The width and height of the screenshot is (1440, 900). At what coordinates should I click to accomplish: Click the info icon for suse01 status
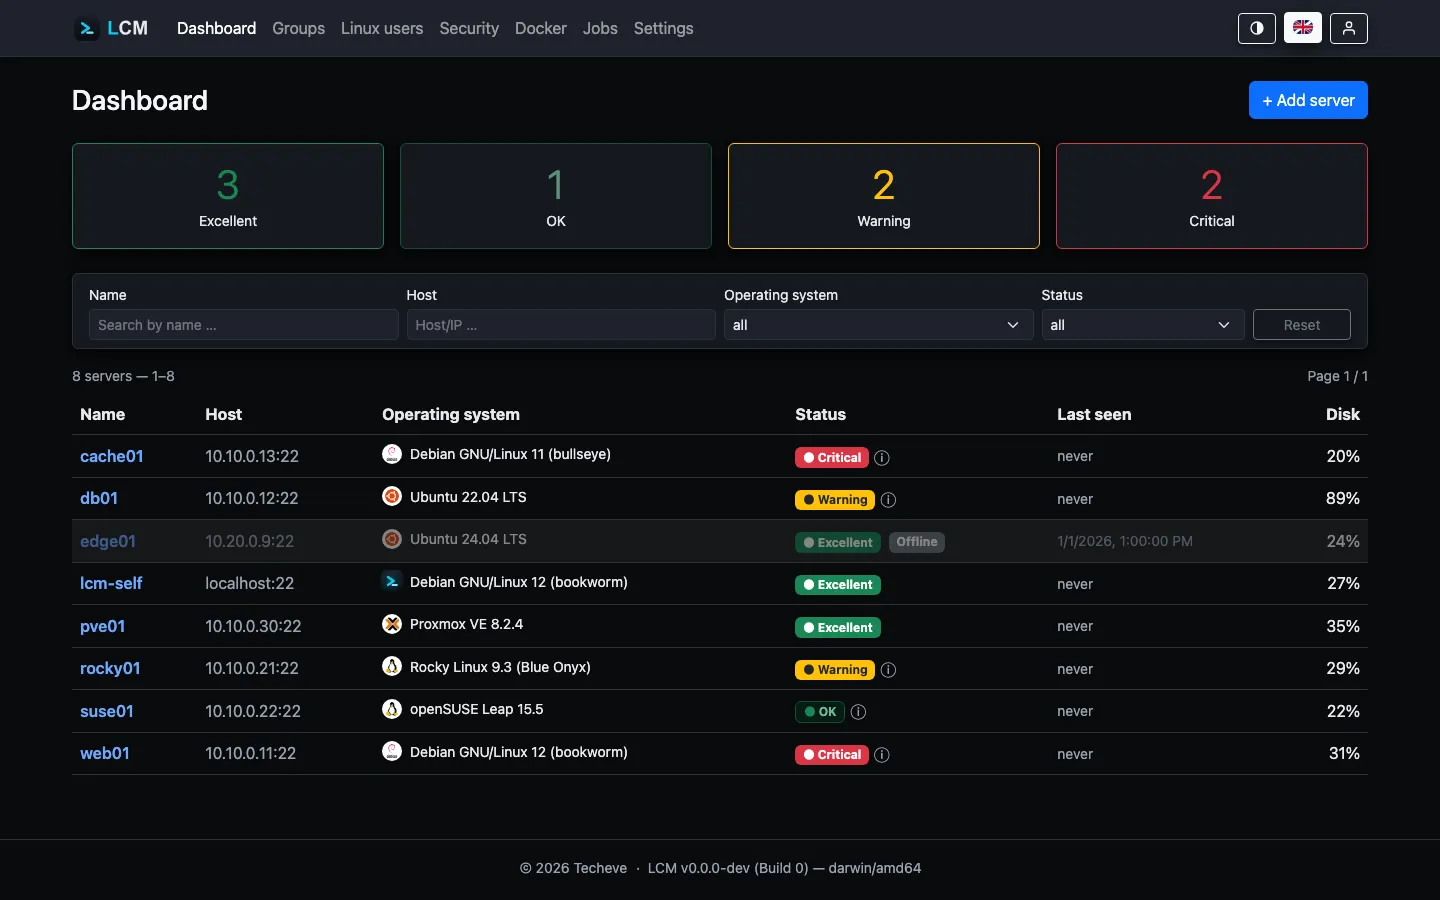pos(858,712)
